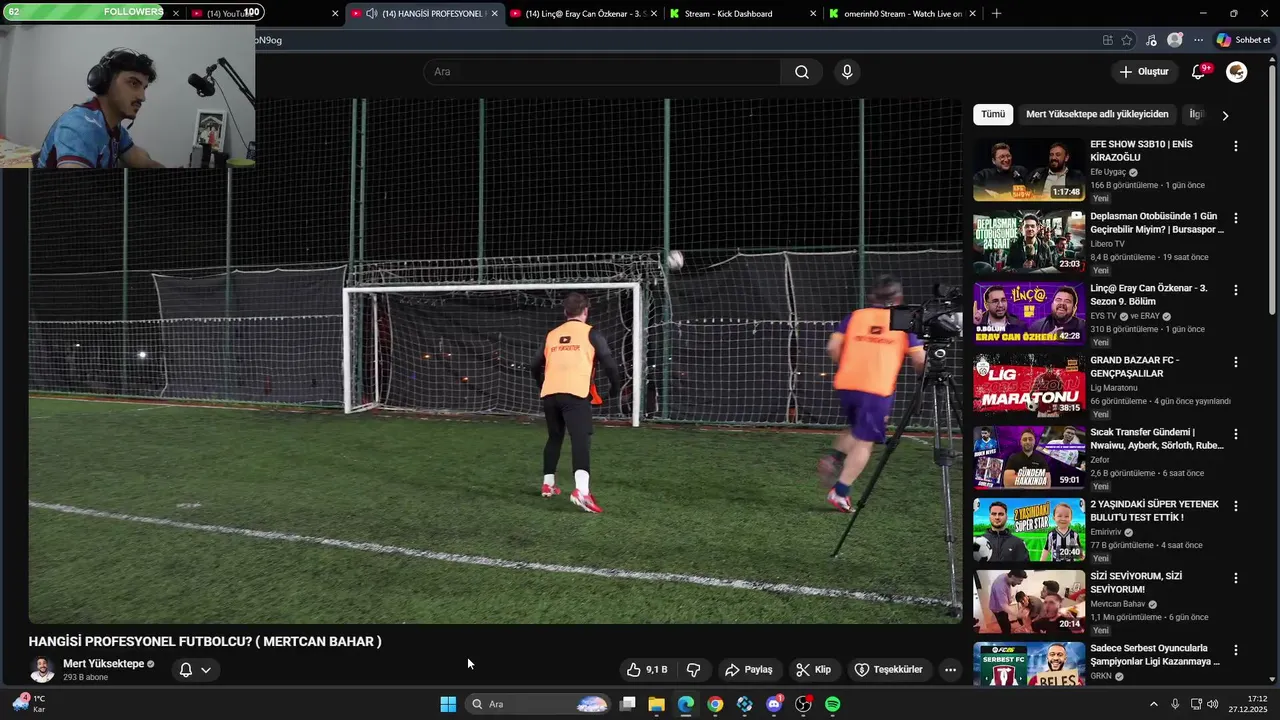
Task: Switch to HANGİSİ PROFESYONEL browser tab
Action: click(x=423, y=14)
